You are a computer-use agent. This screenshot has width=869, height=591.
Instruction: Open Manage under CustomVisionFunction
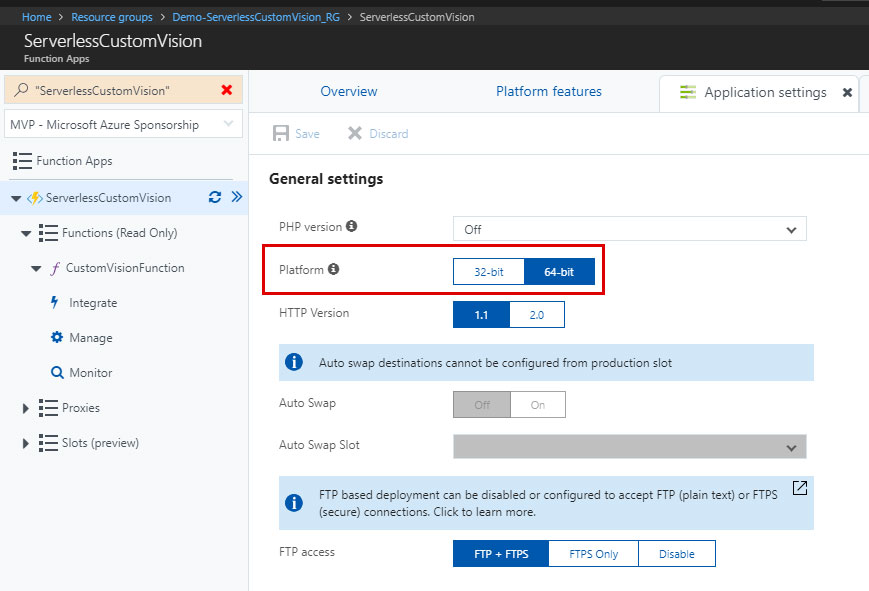pos(91,338)
